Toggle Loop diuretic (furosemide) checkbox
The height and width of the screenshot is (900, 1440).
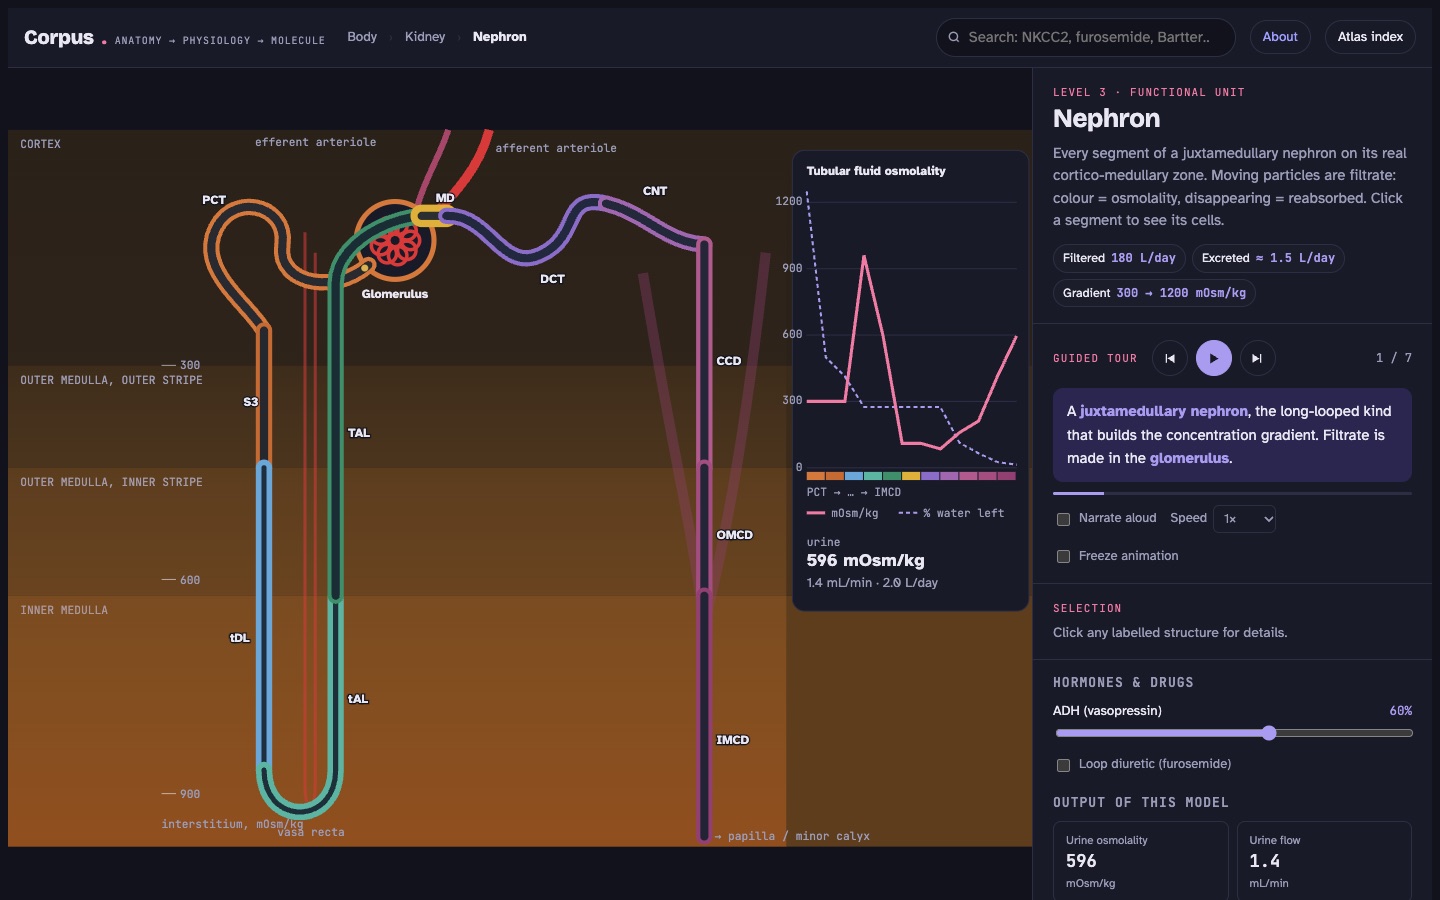click(1064, 765)
